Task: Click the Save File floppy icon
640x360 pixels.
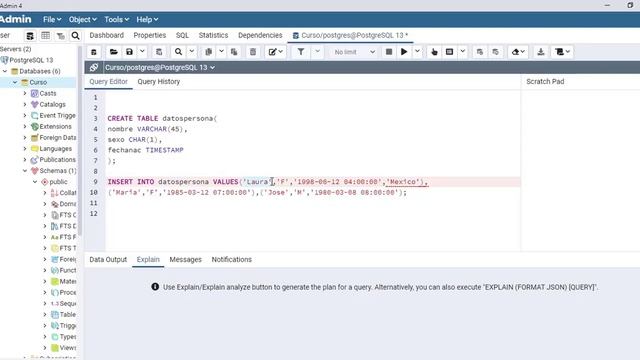Action: point(129,52)
